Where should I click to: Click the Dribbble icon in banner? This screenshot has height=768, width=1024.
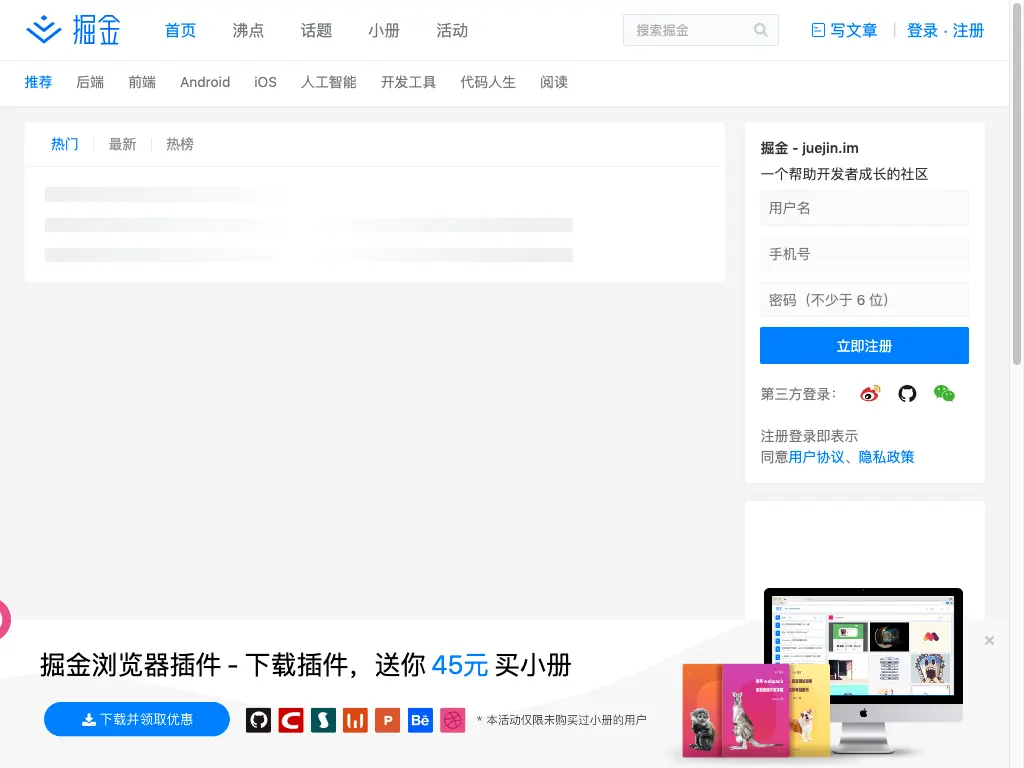(x=453, y=720)
